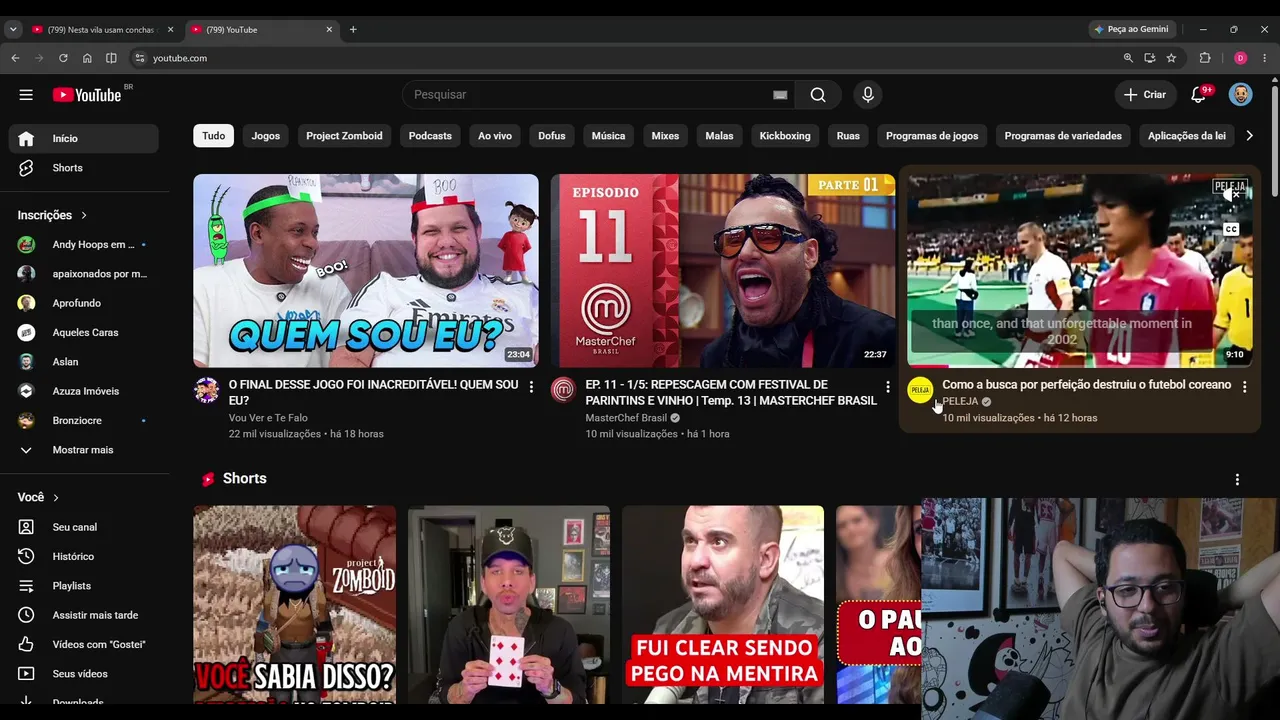The height and width of the screenshot is (720, 1280).
Task: Open the Chrome profile icon with the letter D
Action: click(1240, 58)
